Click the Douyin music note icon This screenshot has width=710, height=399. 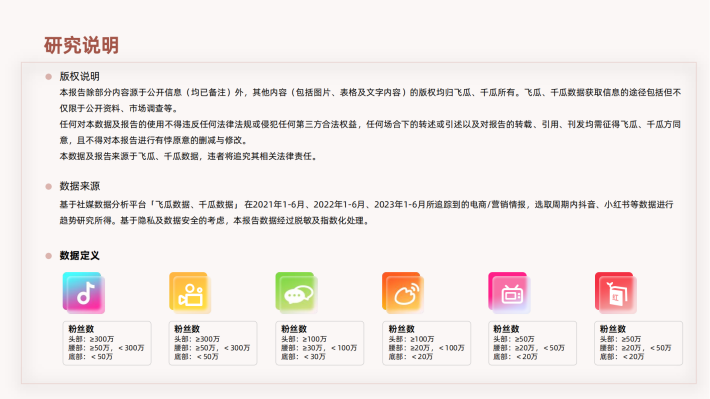pos(84,293)
